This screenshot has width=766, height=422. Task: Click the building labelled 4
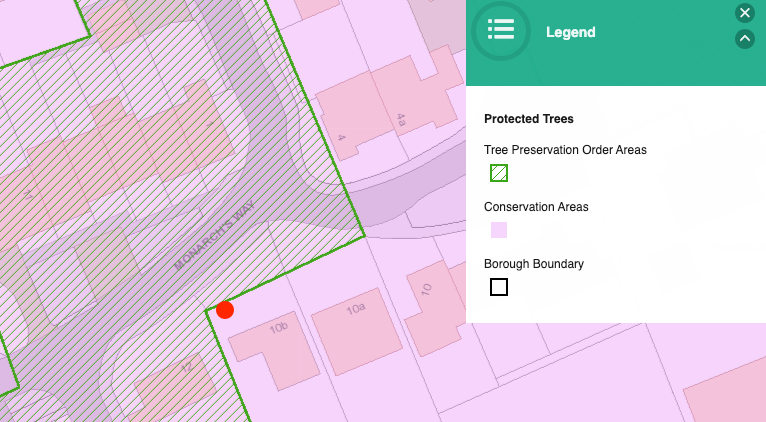click(347, 125)
